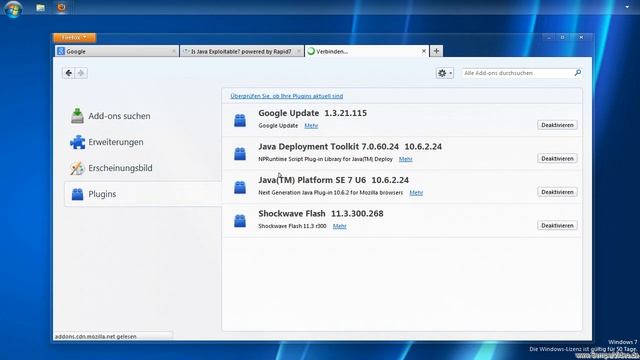The height and width of the screenshot is (360, 640).
Task: Open the gear tools dropdown
Action: tap(444, 73)
